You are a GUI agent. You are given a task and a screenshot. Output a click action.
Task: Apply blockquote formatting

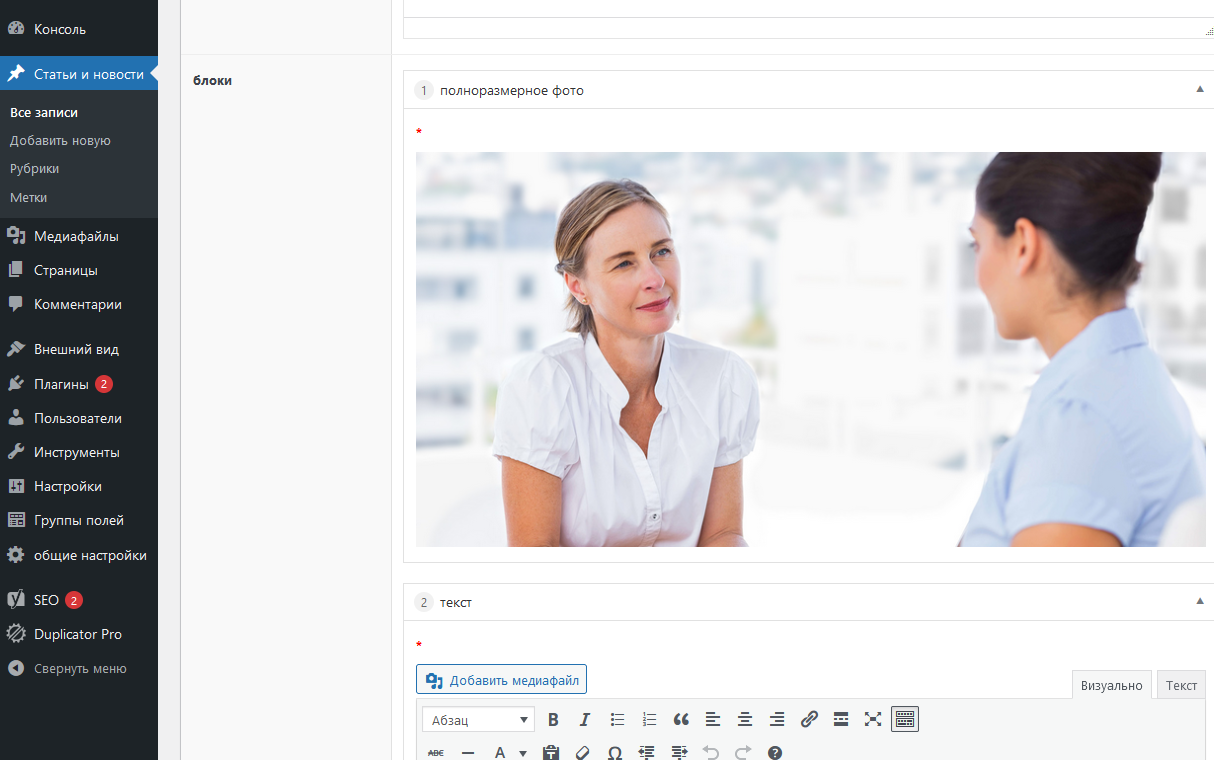(x=681, y=719)
